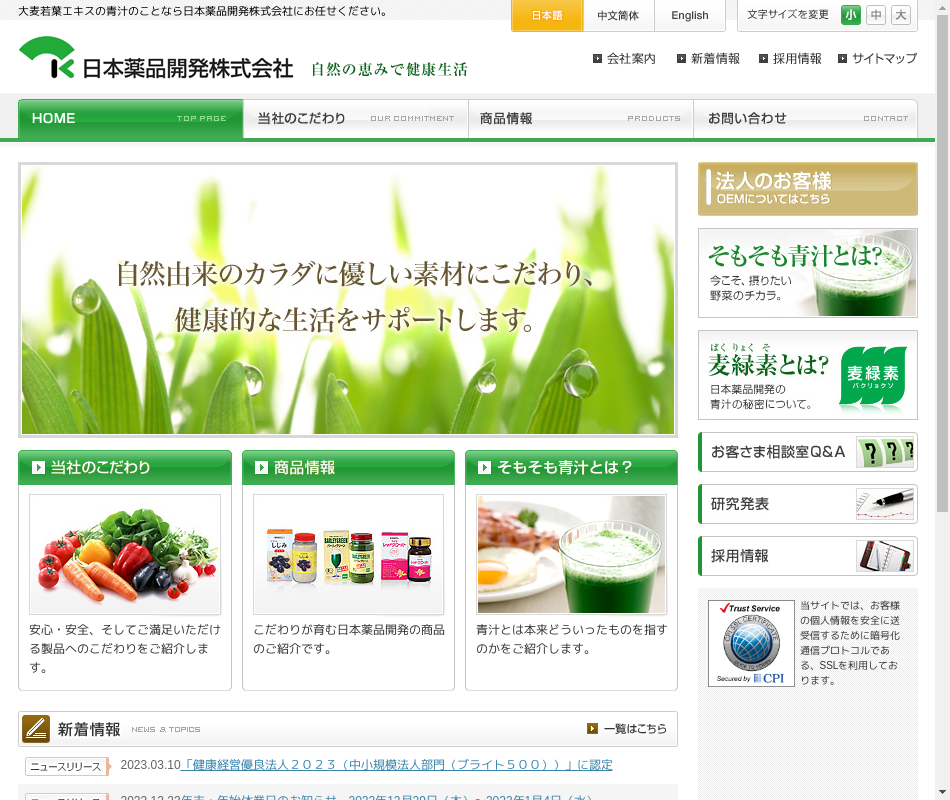Select the HOME navigation tab

tap(131, 119)
